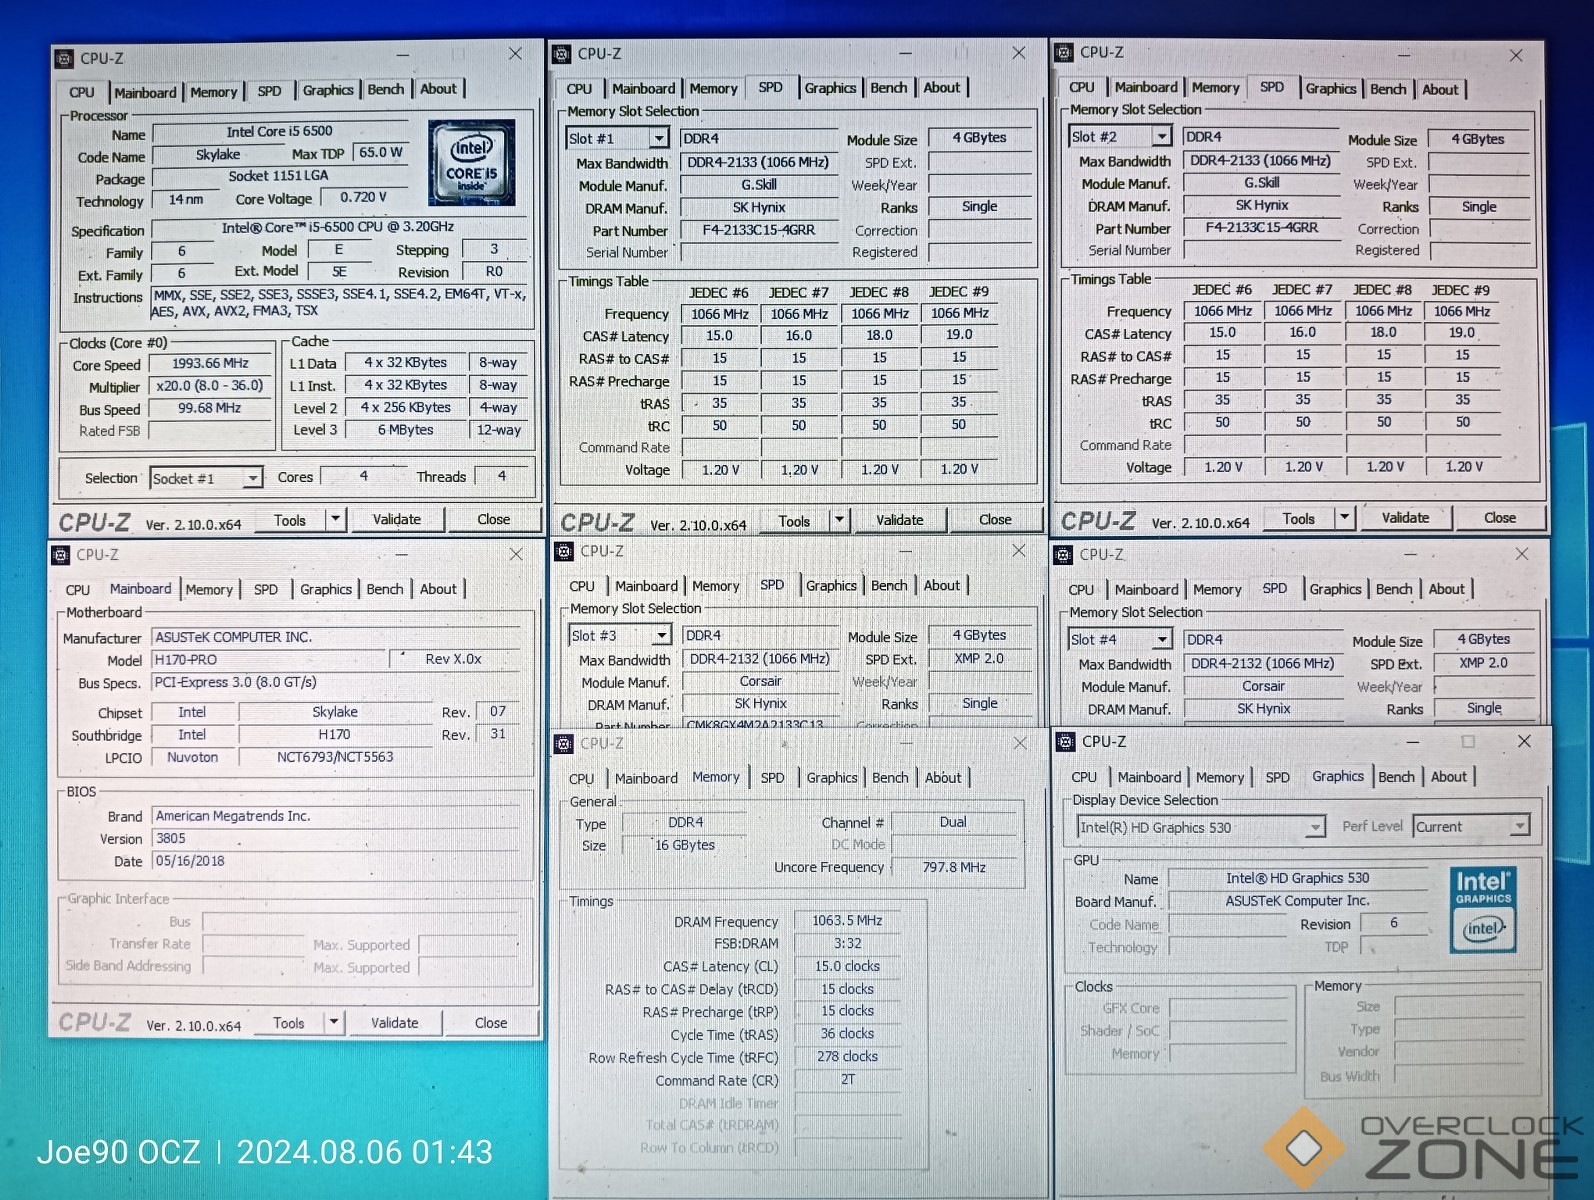Click the Model field H170-PRO
The height and width of the screenshot is (1200, 1594).
[x=269, y=659]
